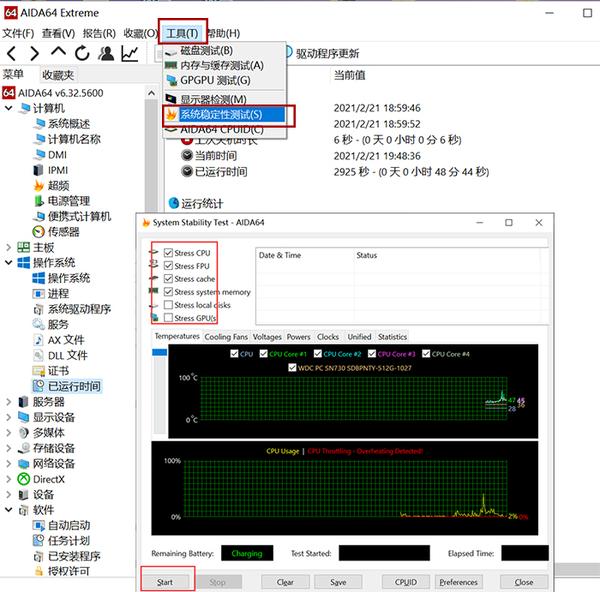
Task: Click the Save button
Action: [338, 582]
